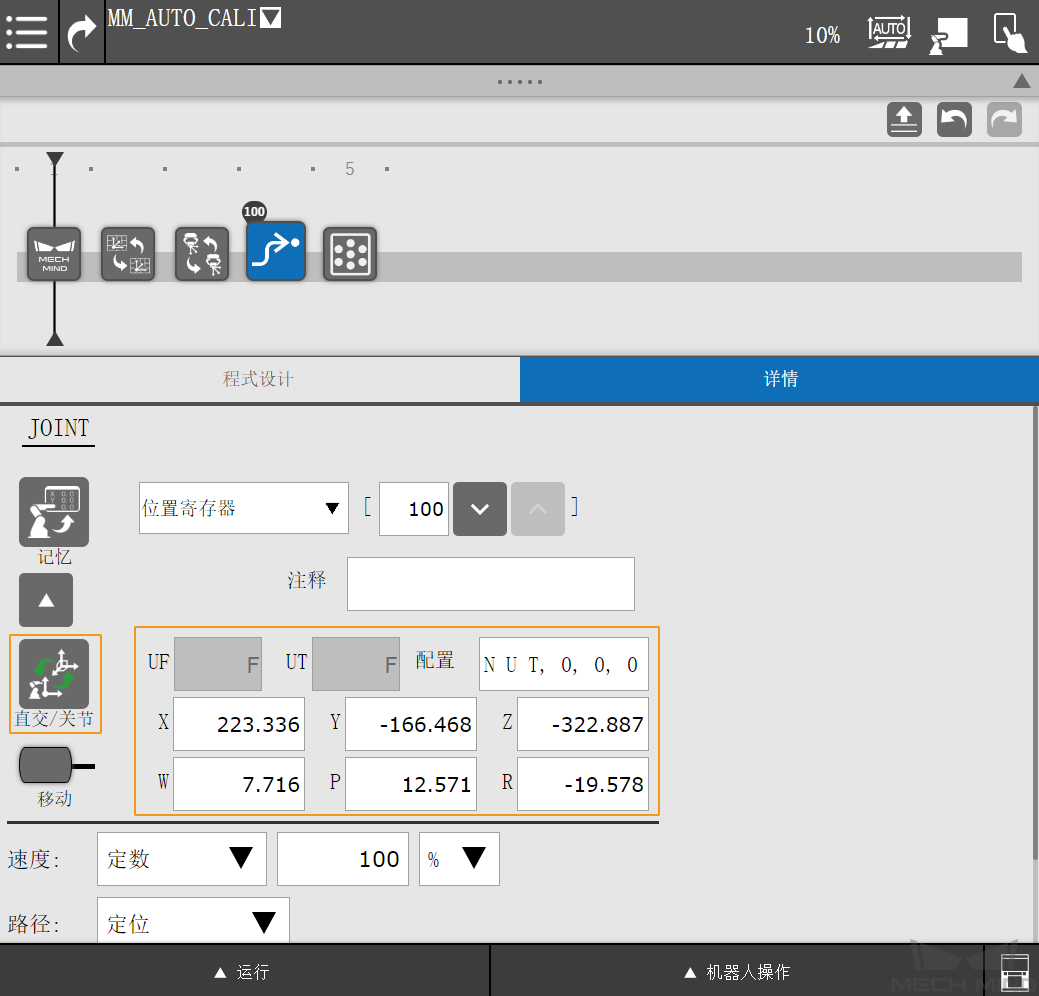Decrease register index with the down chevron

click(480, 509)
